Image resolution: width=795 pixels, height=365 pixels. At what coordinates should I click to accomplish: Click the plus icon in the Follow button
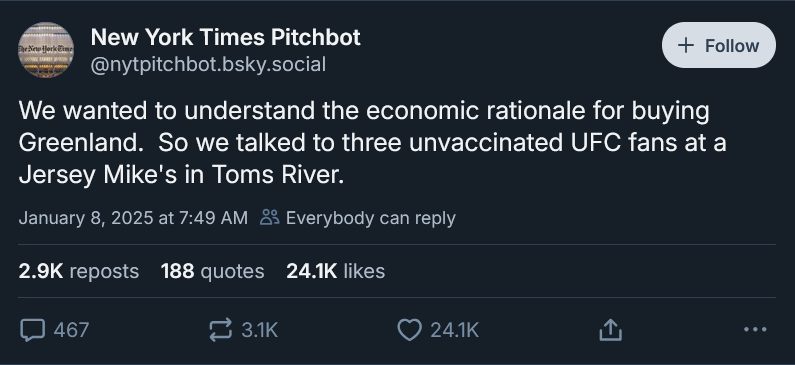pos(685,46)
